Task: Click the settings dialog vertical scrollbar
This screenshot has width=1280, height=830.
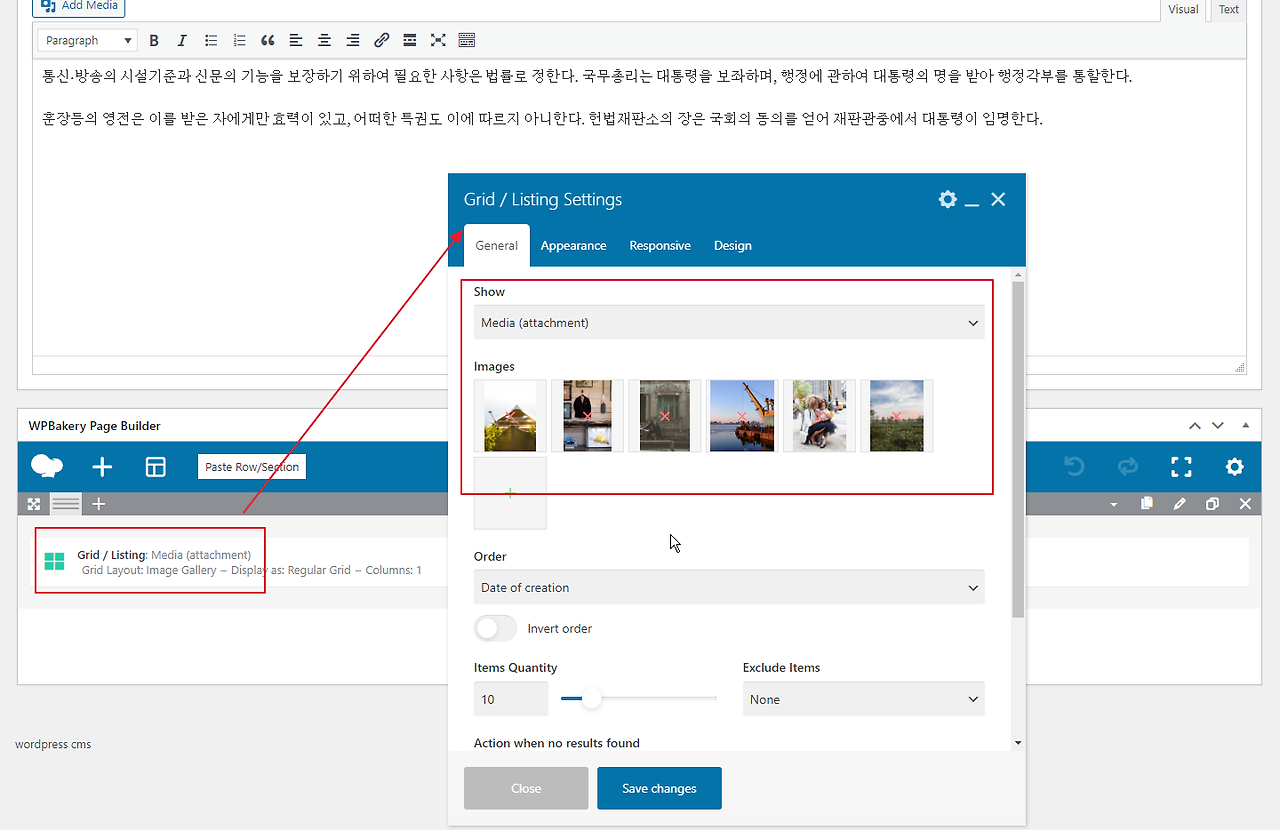Action: [1018, 450]
